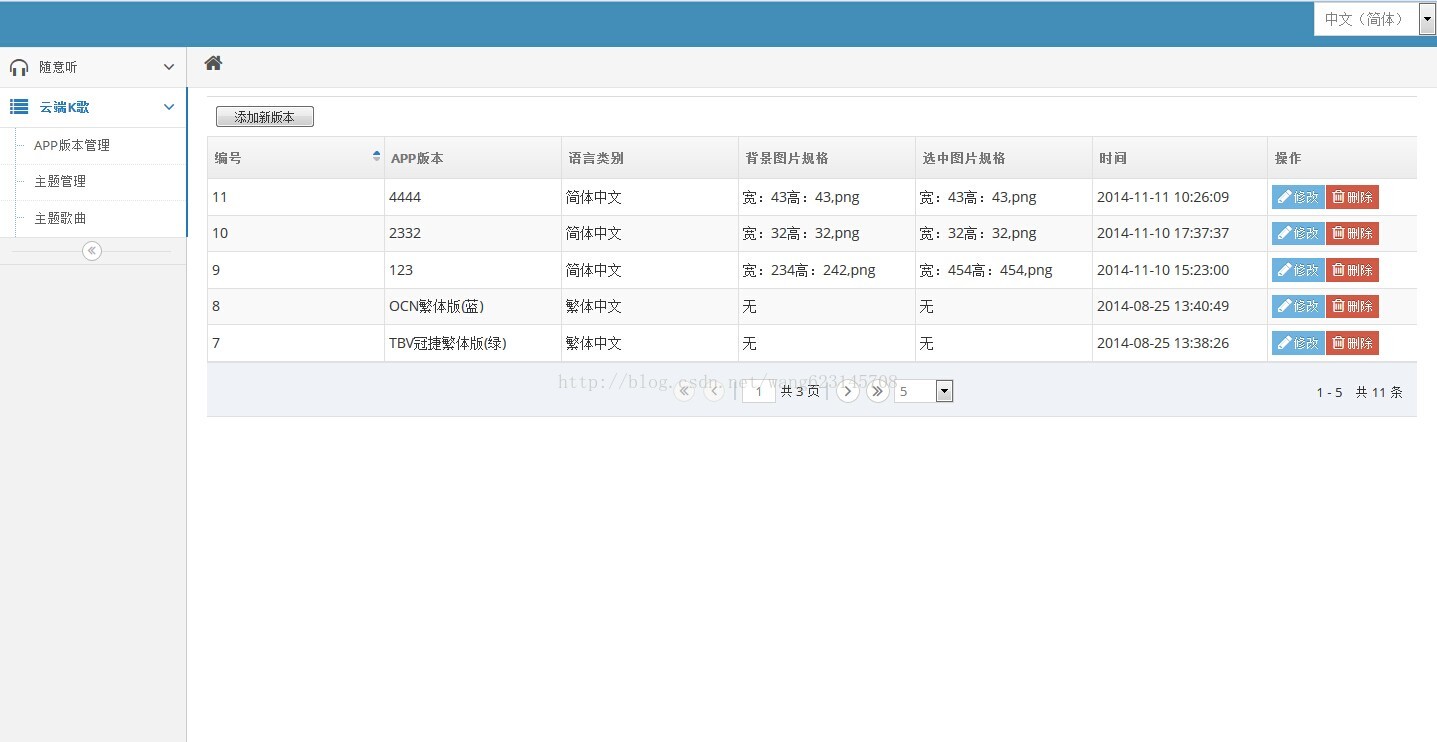Select the cell reading 4444
The image size is (1437, 742).
point(473,197)
